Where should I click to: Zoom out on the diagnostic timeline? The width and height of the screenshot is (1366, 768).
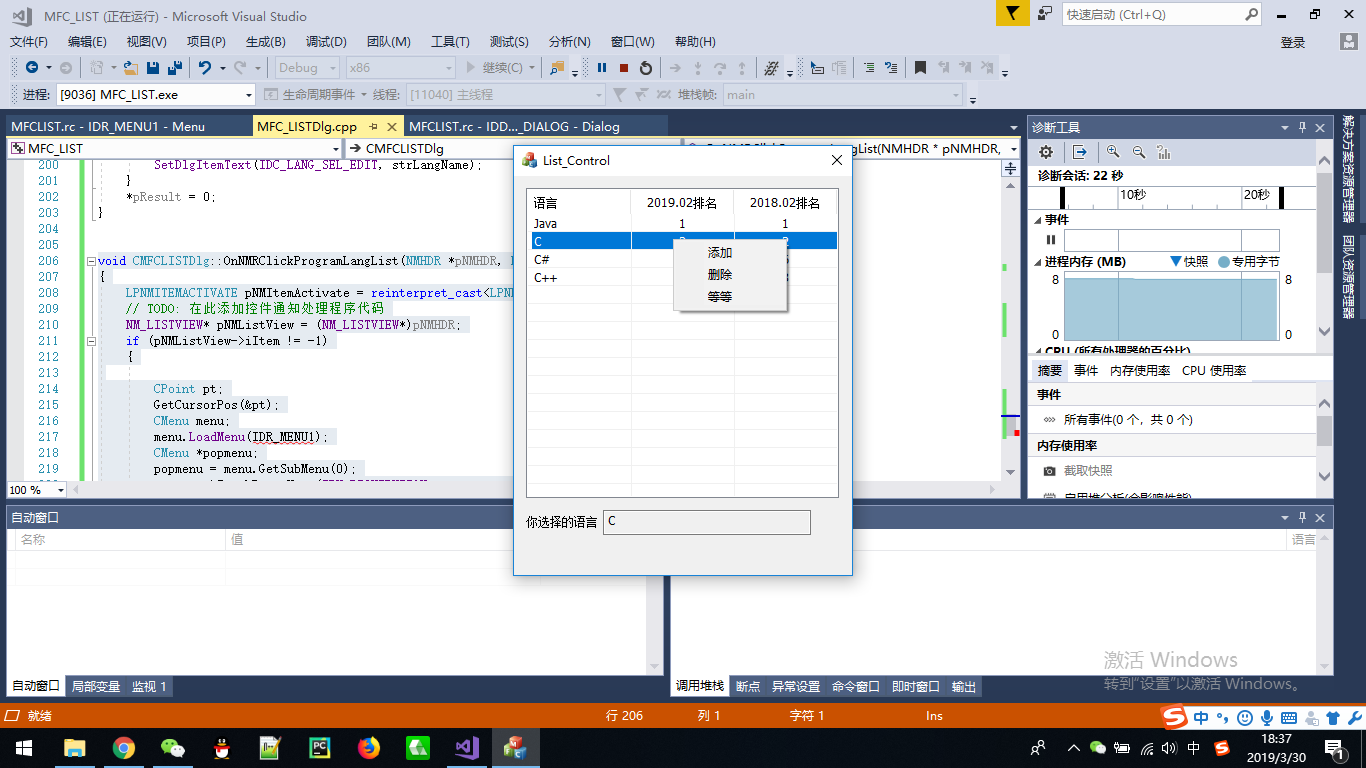1139,152
